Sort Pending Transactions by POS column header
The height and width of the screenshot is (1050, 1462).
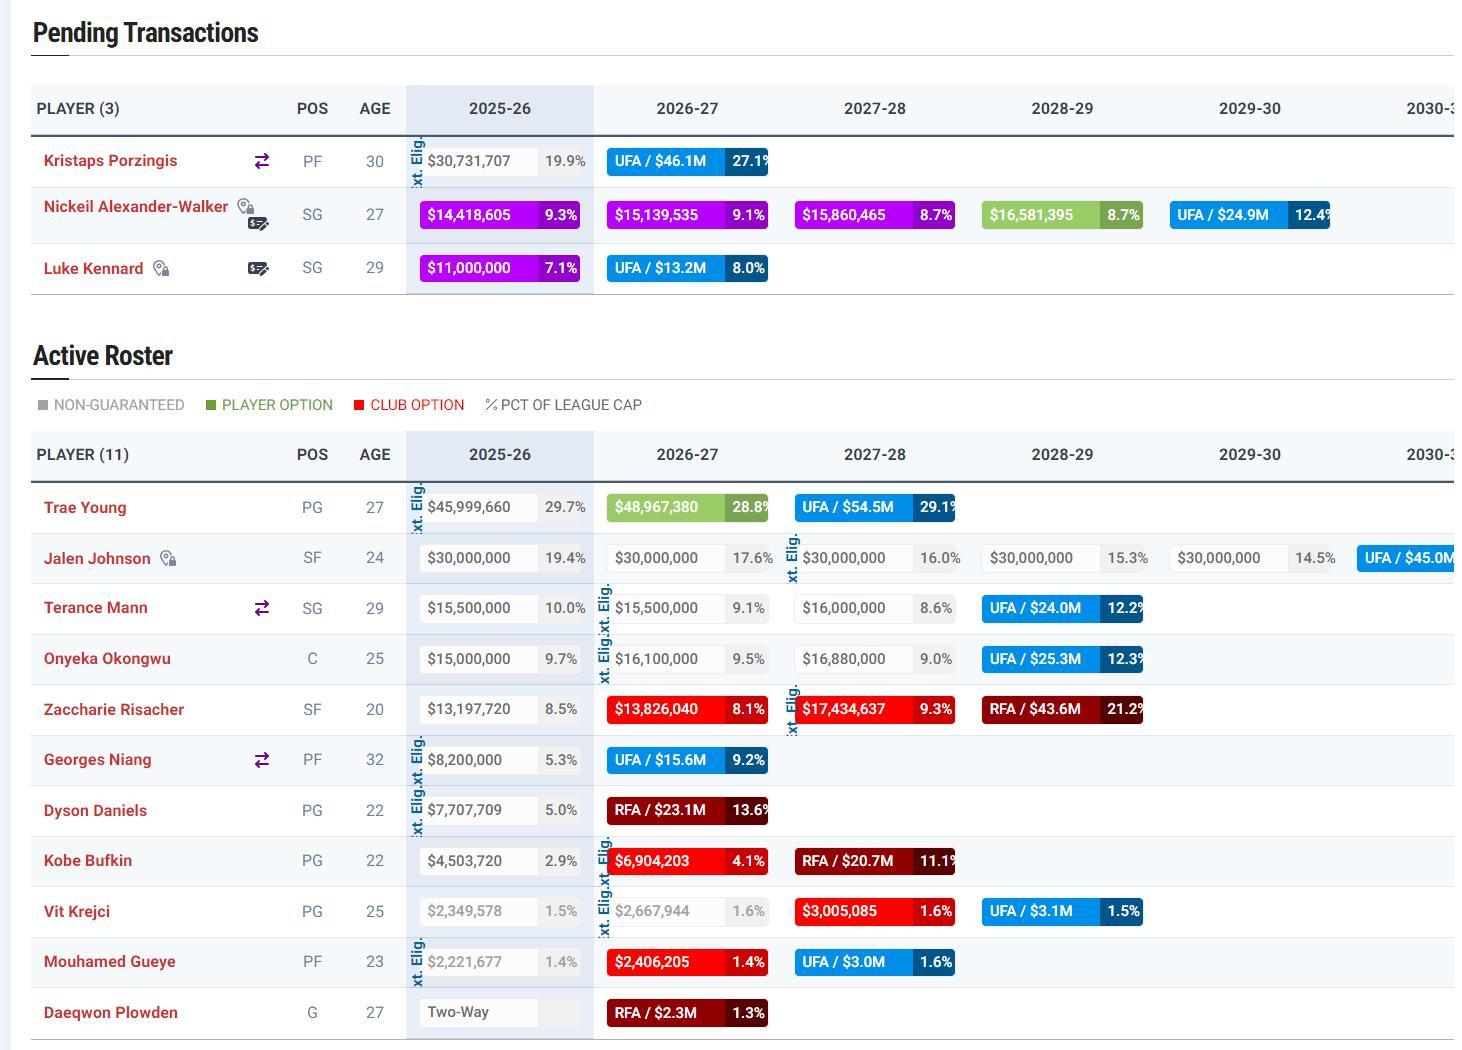click(x=312, y=109)
